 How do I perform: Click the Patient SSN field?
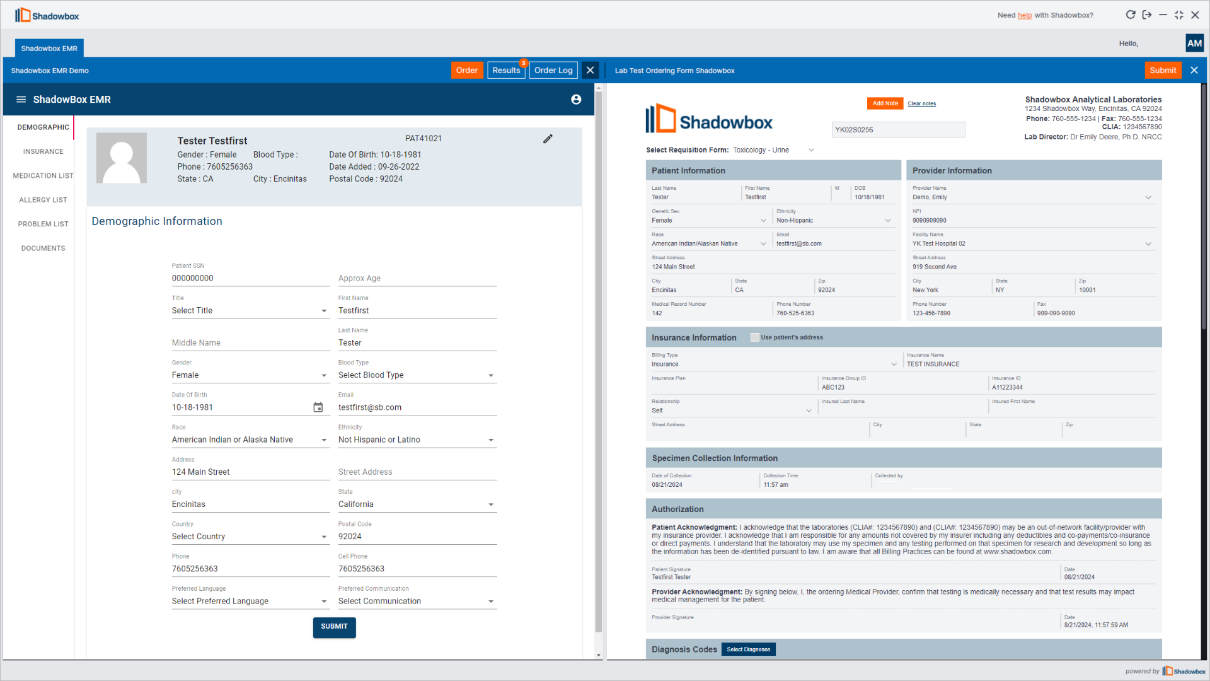point(250,278)
